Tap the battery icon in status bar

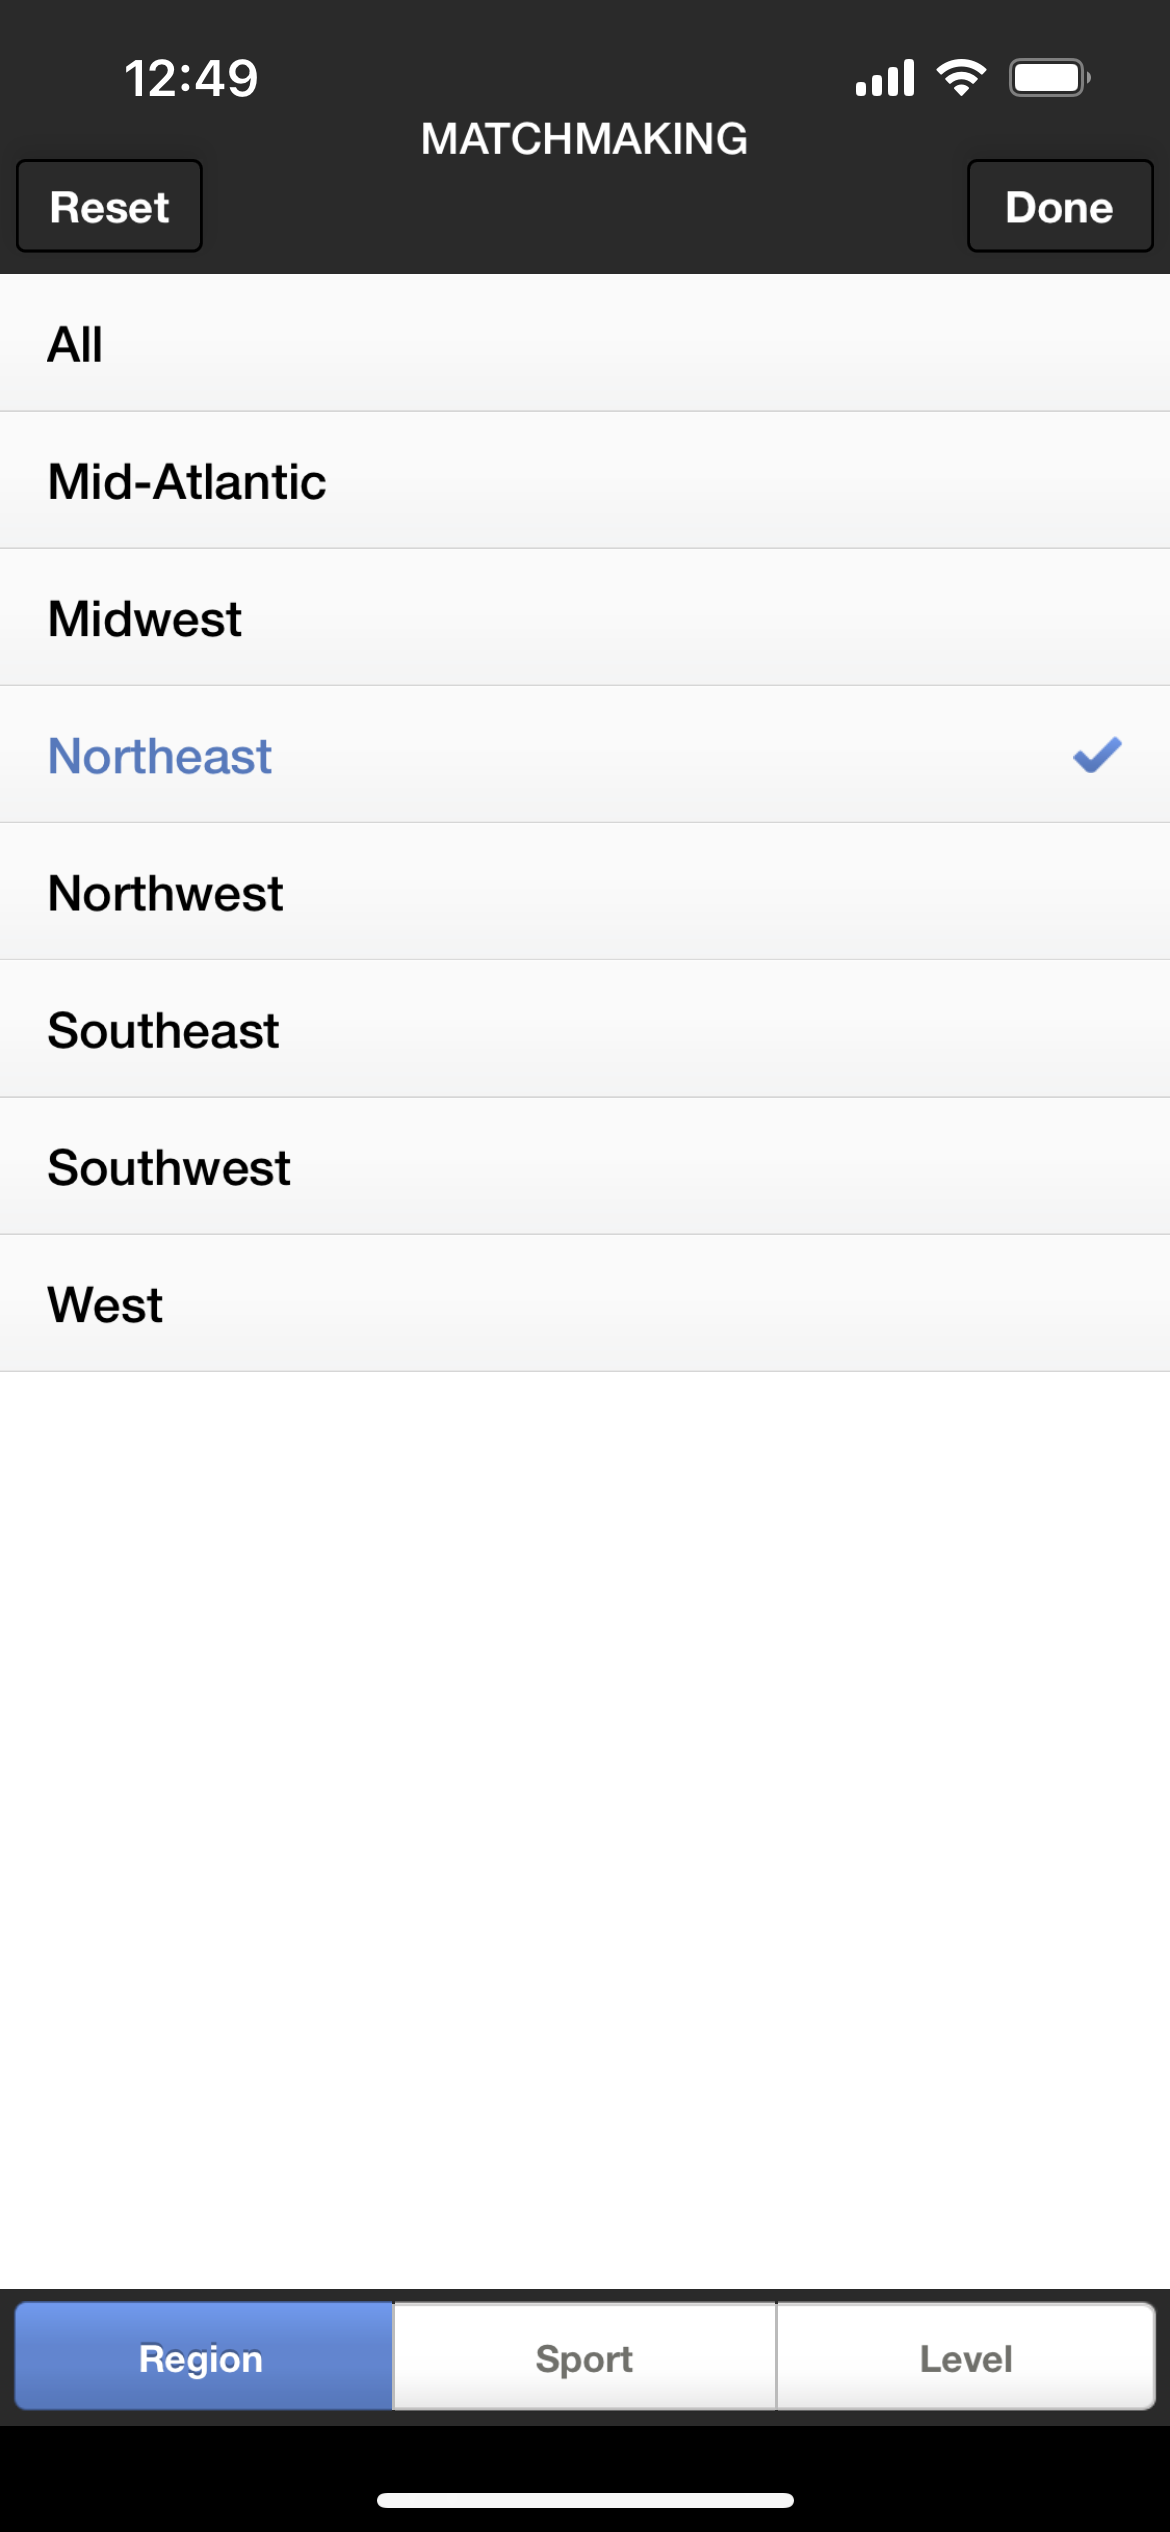tap(1049, 77)
